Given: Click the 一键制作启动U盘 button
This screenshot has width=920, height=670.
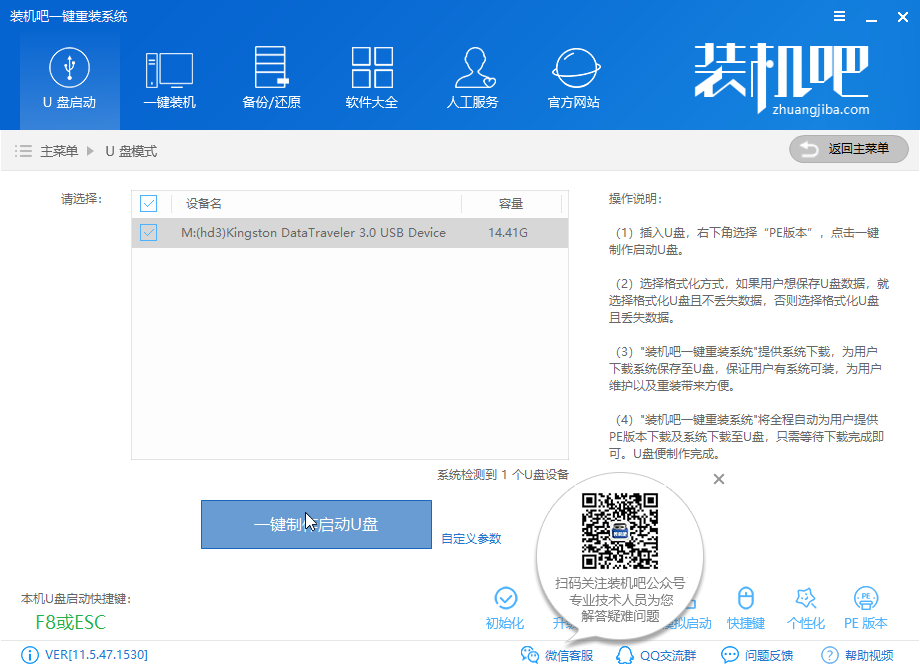Looking at the screenshot, I should click(x=316, y=525).
